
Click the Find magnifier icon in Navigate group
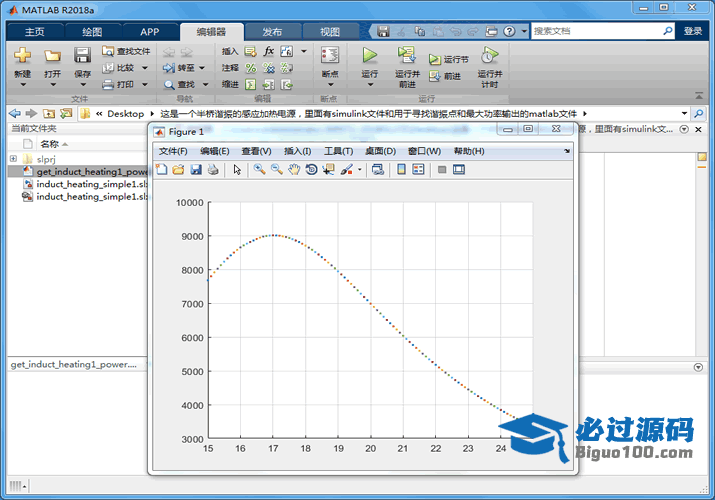coord(169,84)
